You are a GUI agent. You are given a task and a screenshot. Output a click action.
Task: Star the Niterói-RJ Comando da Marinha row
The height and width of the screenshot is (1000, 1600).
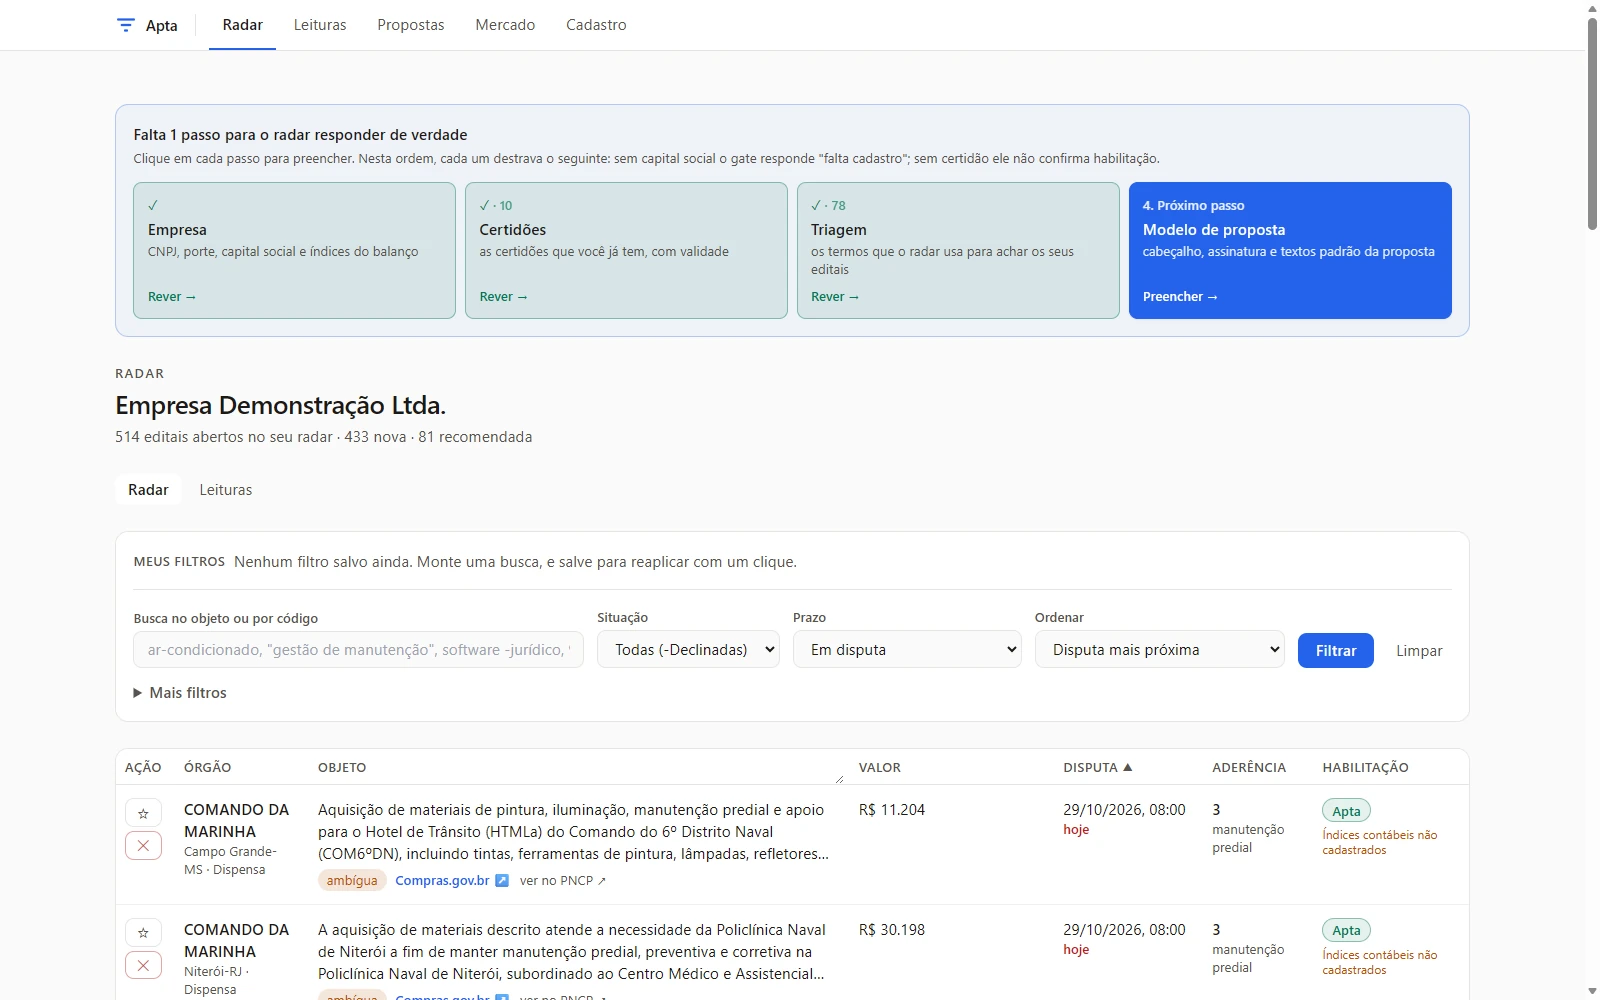(x=143, y=933)
